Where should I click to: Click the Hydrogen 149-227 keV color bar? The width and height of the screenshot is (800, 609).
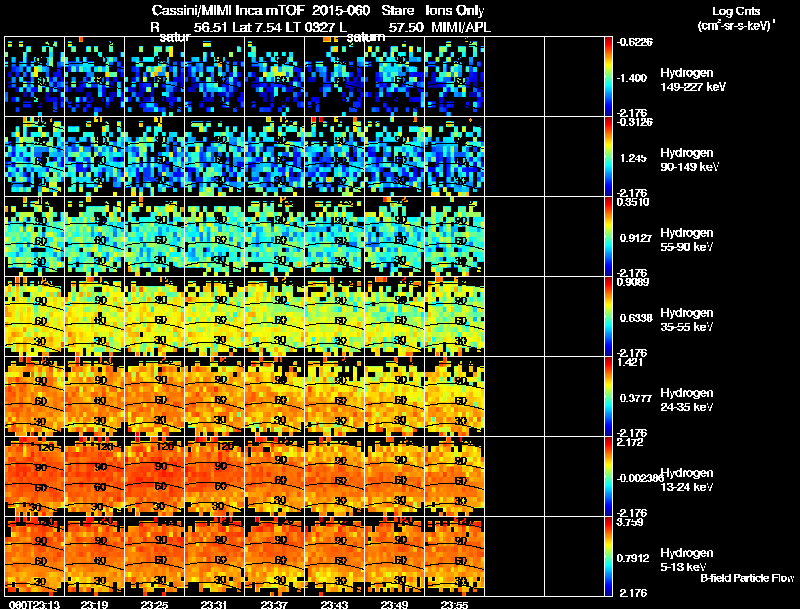click(608, 77)
